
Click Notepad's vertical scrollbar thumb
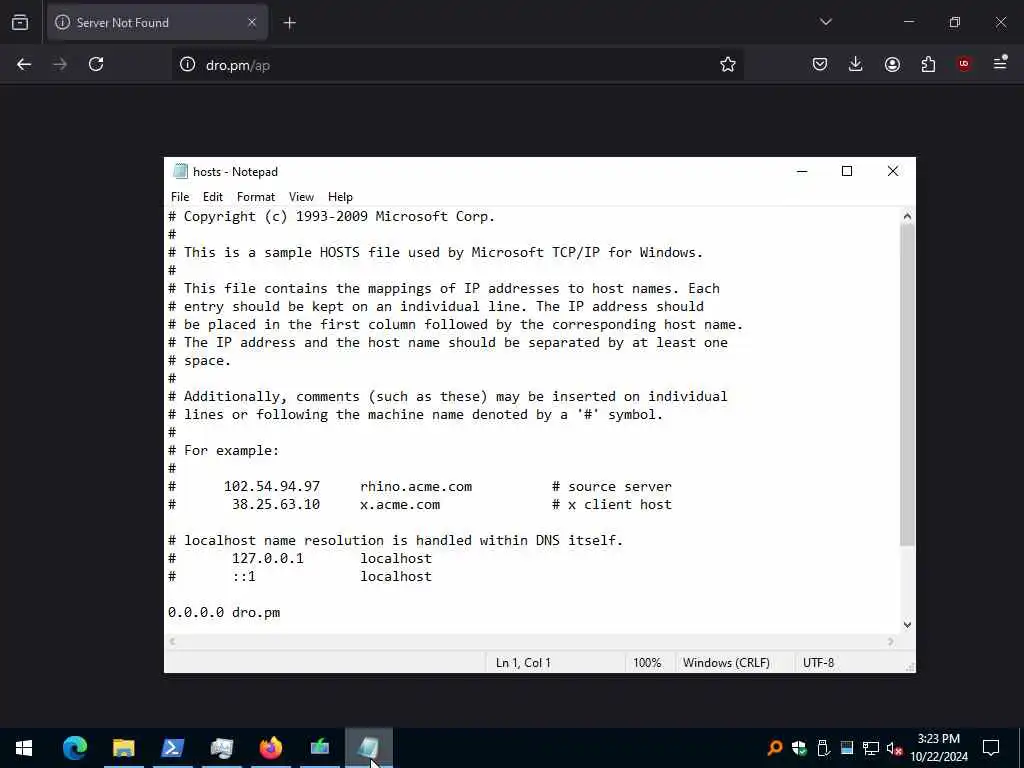click(907, 385)
